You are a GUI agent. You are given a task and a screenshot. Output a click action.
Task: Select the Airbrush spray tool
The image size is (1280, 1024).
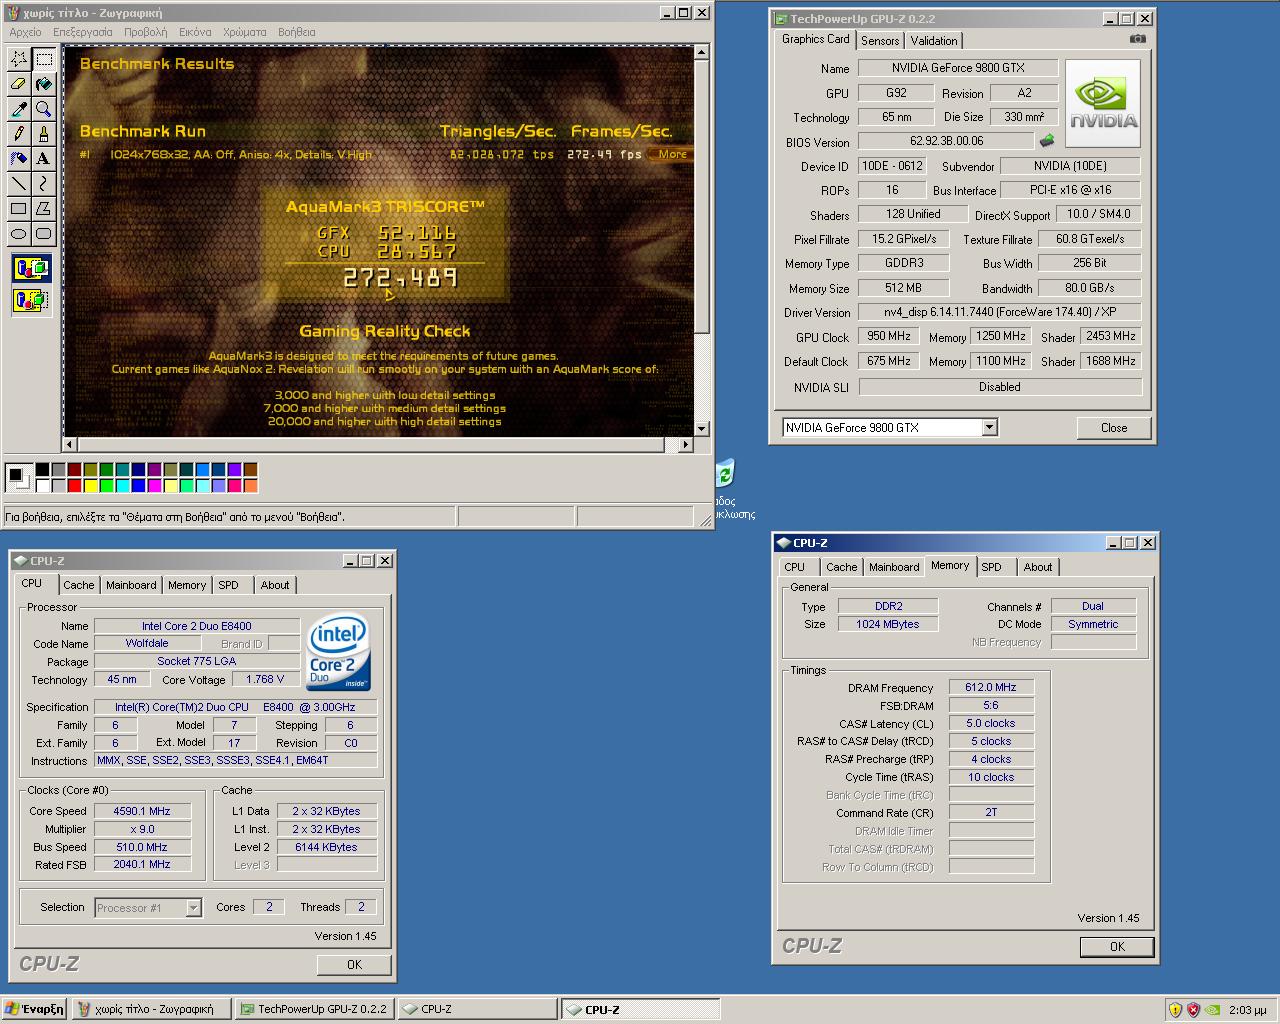19,159
